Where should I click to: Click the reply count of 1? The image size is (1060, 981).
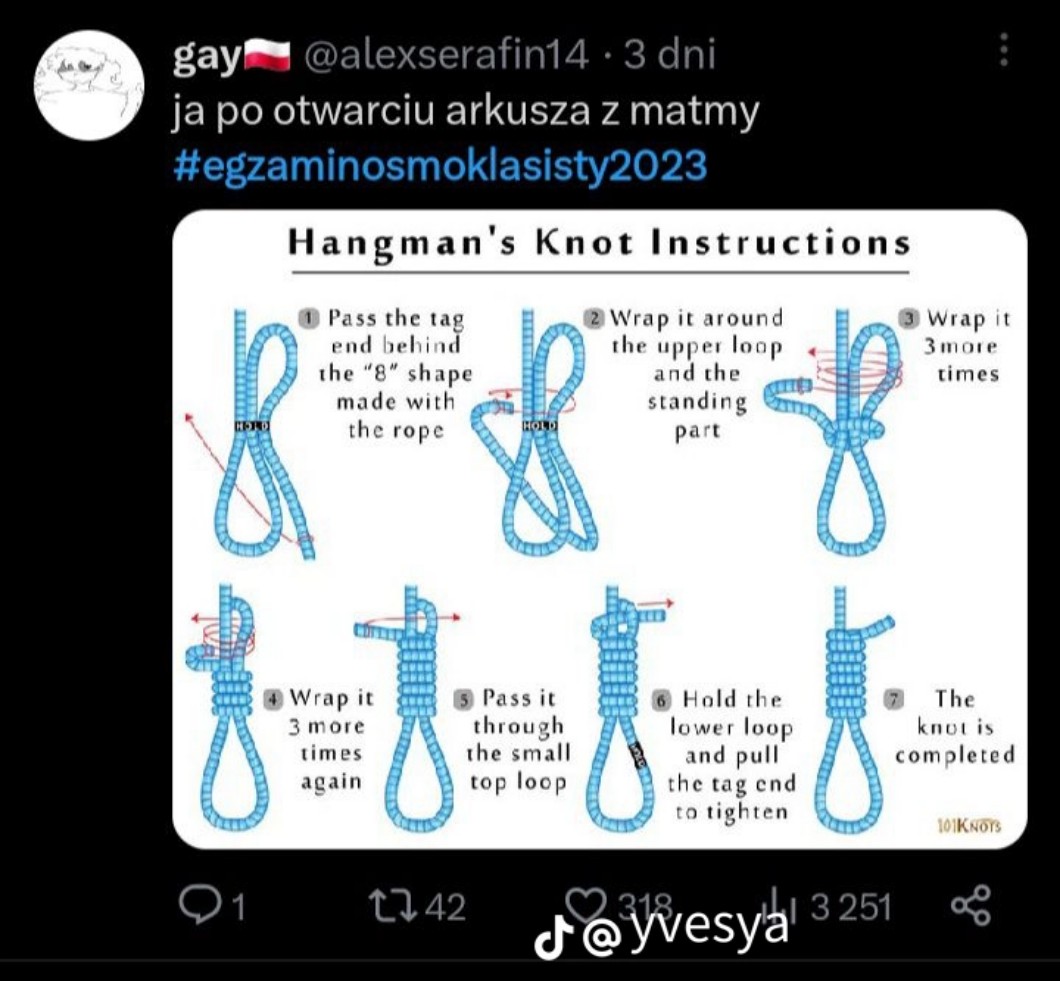tap(237, 908)
